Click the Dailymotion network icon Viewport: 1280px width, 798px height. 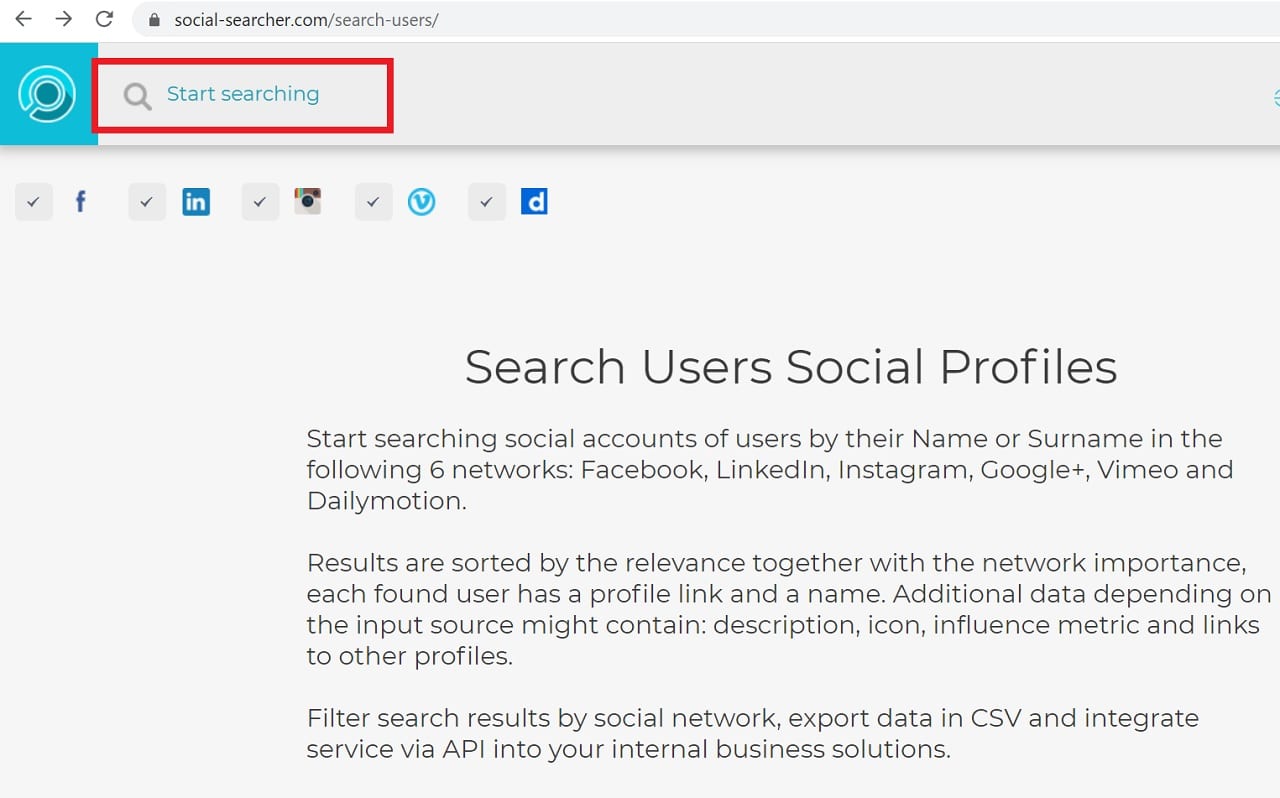coord(534,202)
